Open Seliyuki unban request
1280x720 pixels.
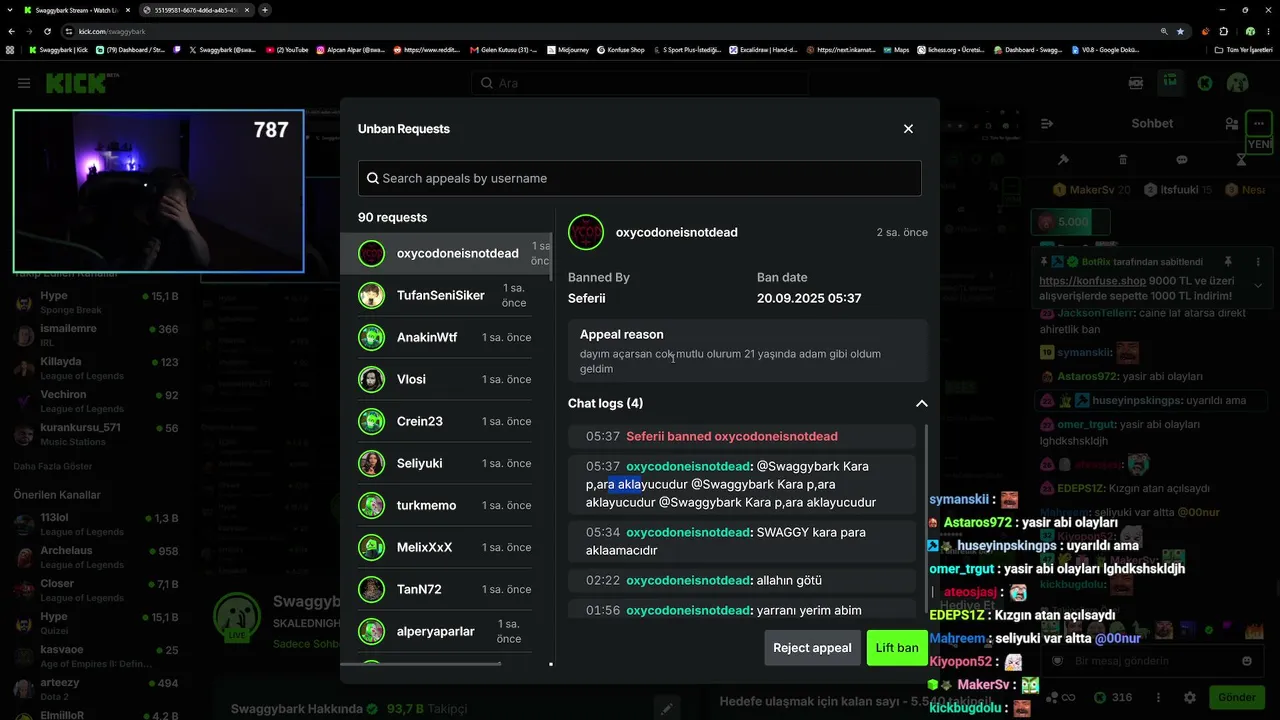click(445, 464)
